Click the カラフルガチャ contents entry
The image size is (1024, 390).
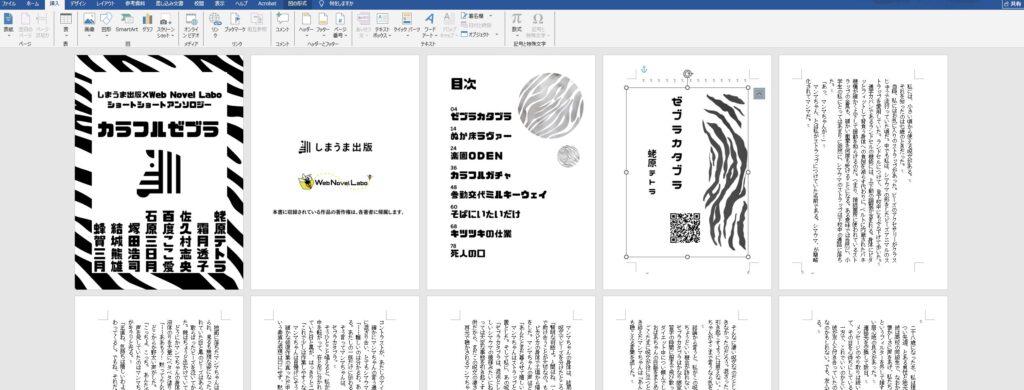click(481, 175)
